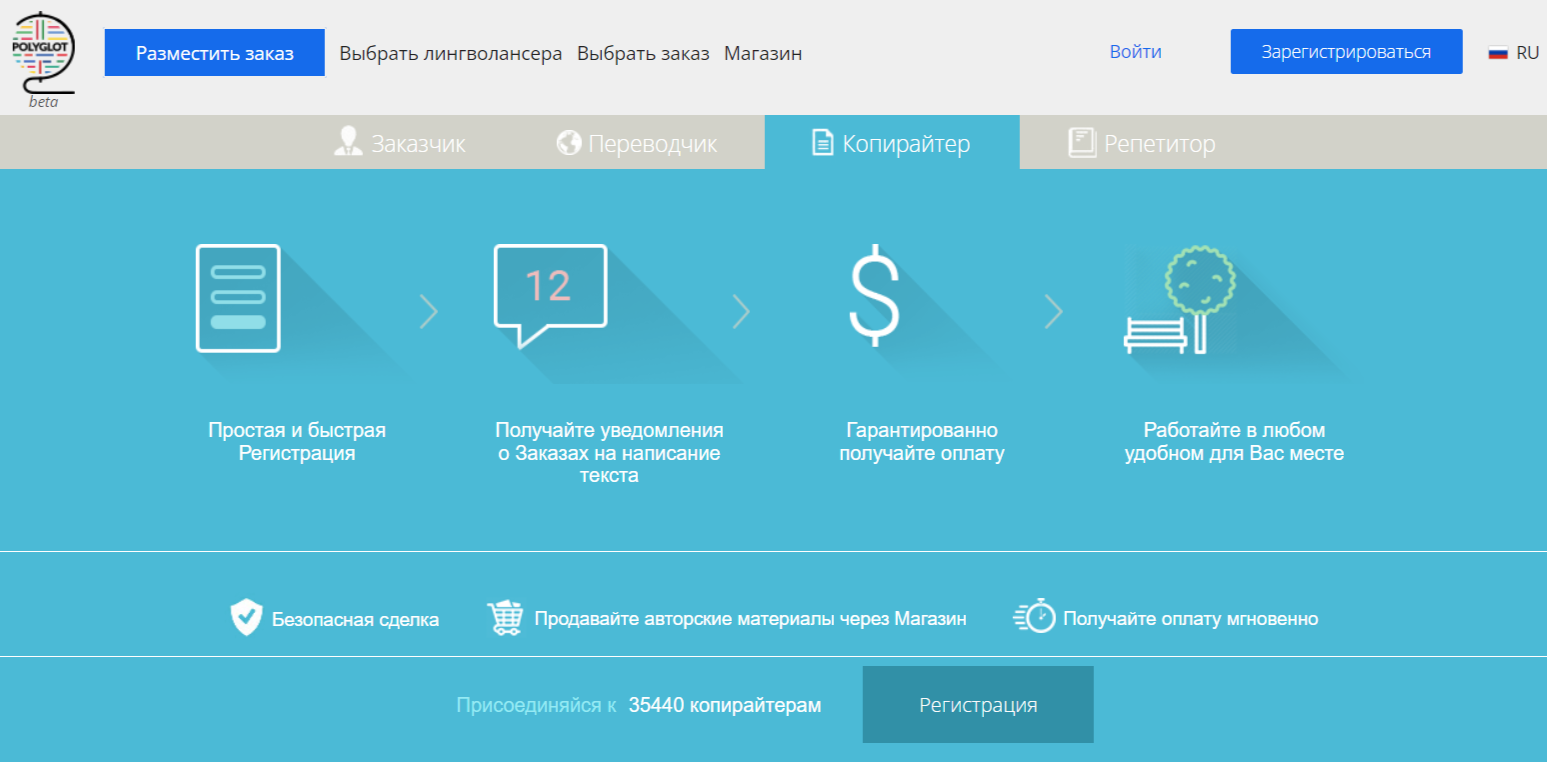The width and height of the screenshot is (1547, 762).
Task: Open the Войти login link
Action: (x=1135, y=52)
